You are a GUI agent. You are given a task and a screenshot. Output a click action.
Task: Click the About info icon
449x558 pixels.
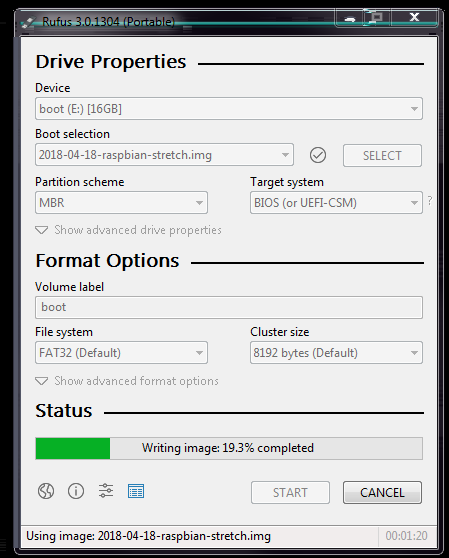(x=76, y=491)
